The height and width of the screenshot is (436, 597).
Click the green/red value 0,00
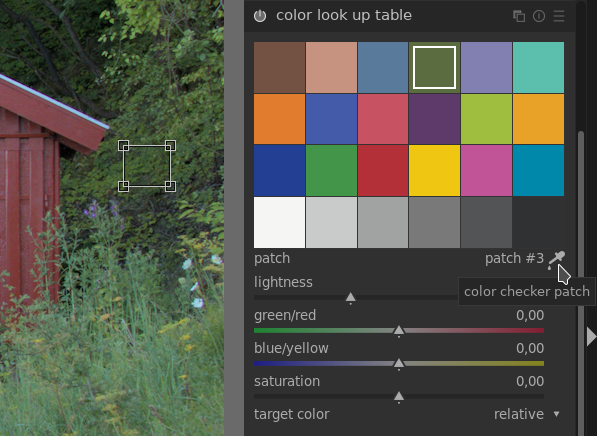point(530,315)
